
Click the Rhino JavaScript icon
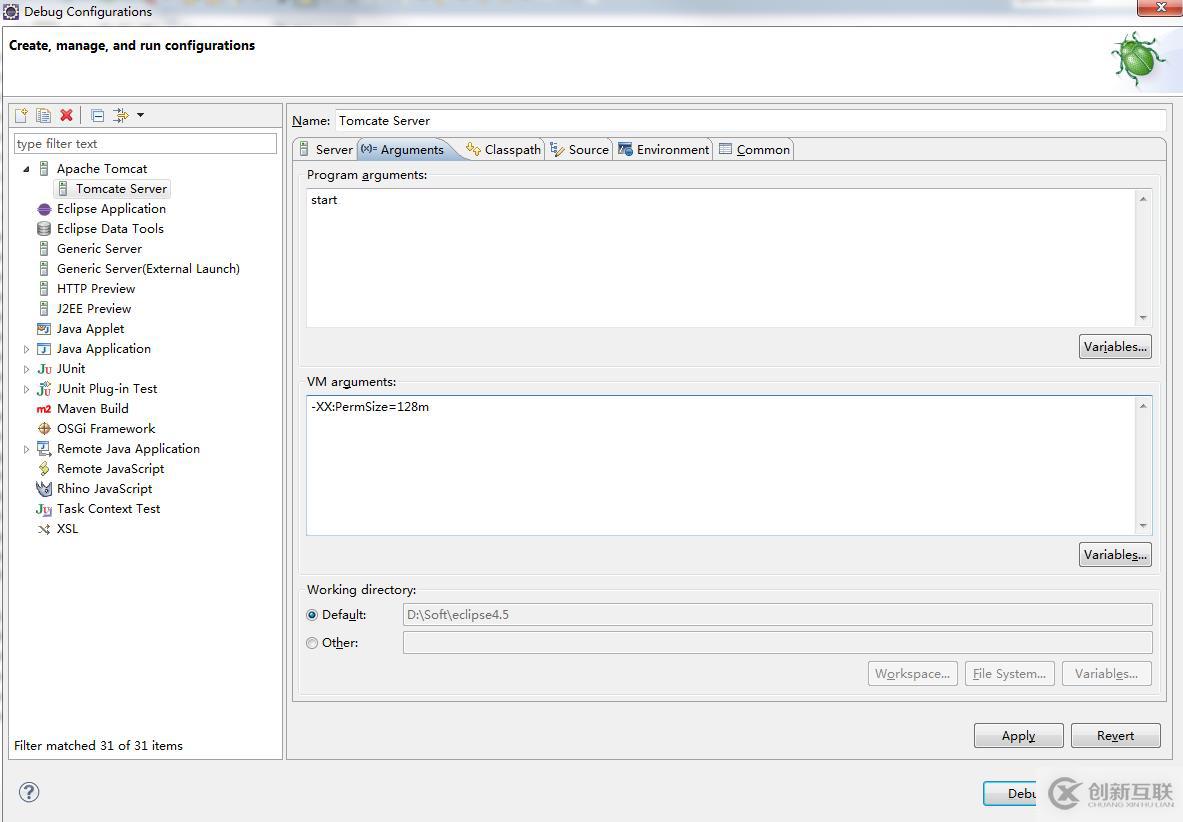coord(44,489)
